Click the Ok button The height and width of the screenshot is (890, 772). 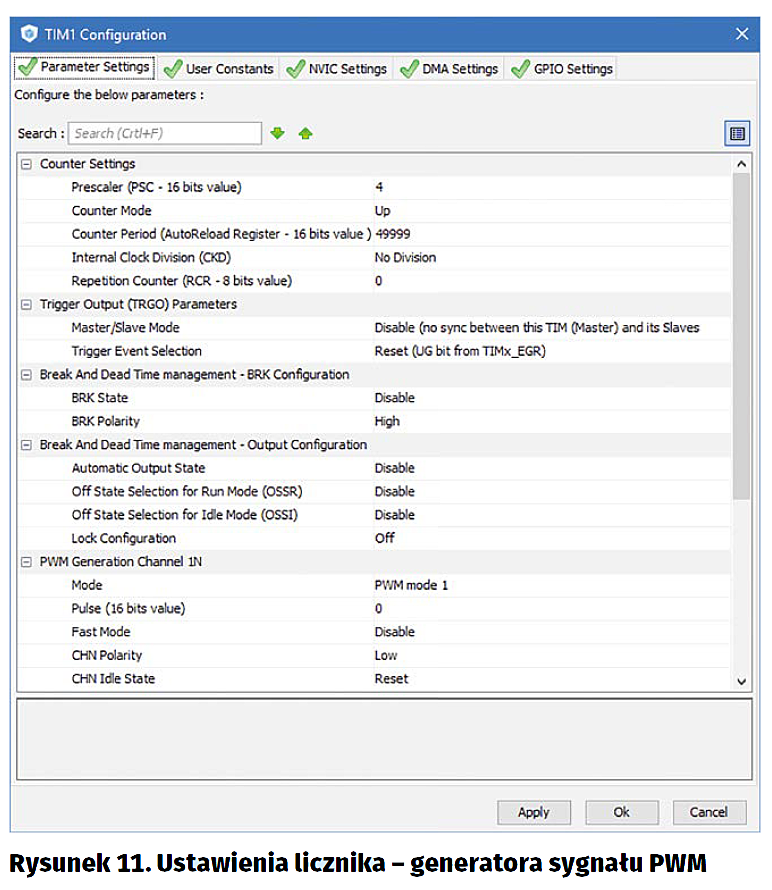click(621, 812)
